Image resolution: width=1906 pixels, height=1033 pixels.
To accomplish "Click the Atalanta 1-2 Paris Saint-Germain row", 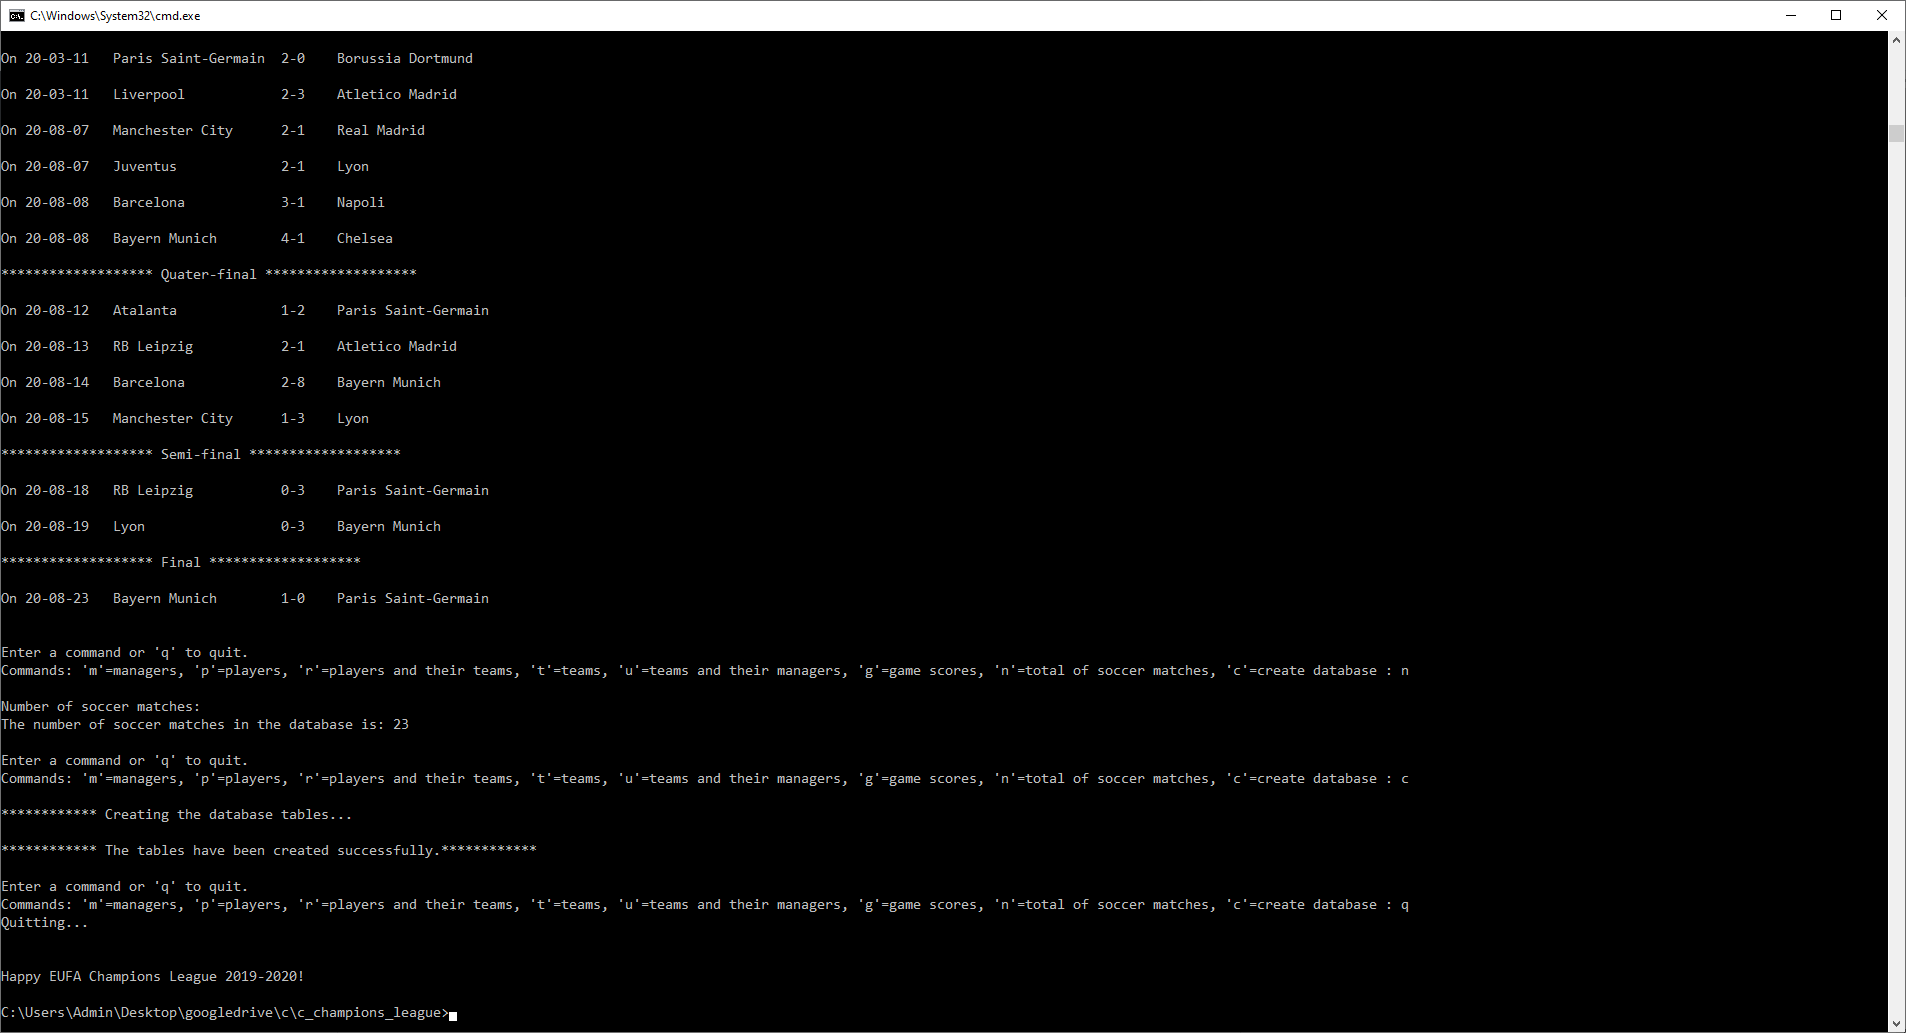I will 245,310.
